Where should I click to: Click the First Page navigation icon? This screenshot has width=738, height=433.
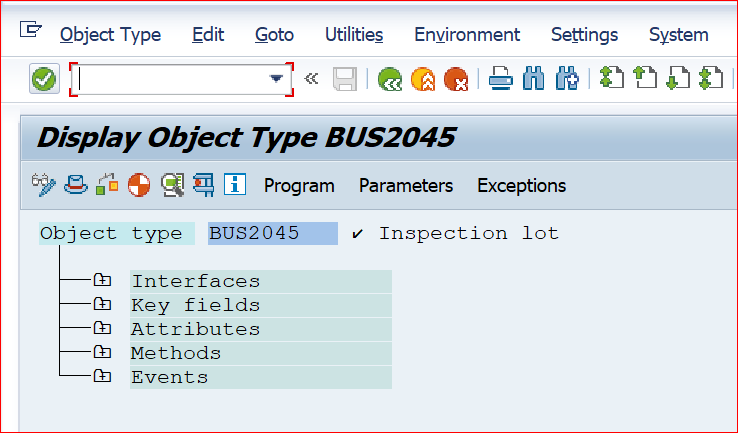click(x=611, y=79)
